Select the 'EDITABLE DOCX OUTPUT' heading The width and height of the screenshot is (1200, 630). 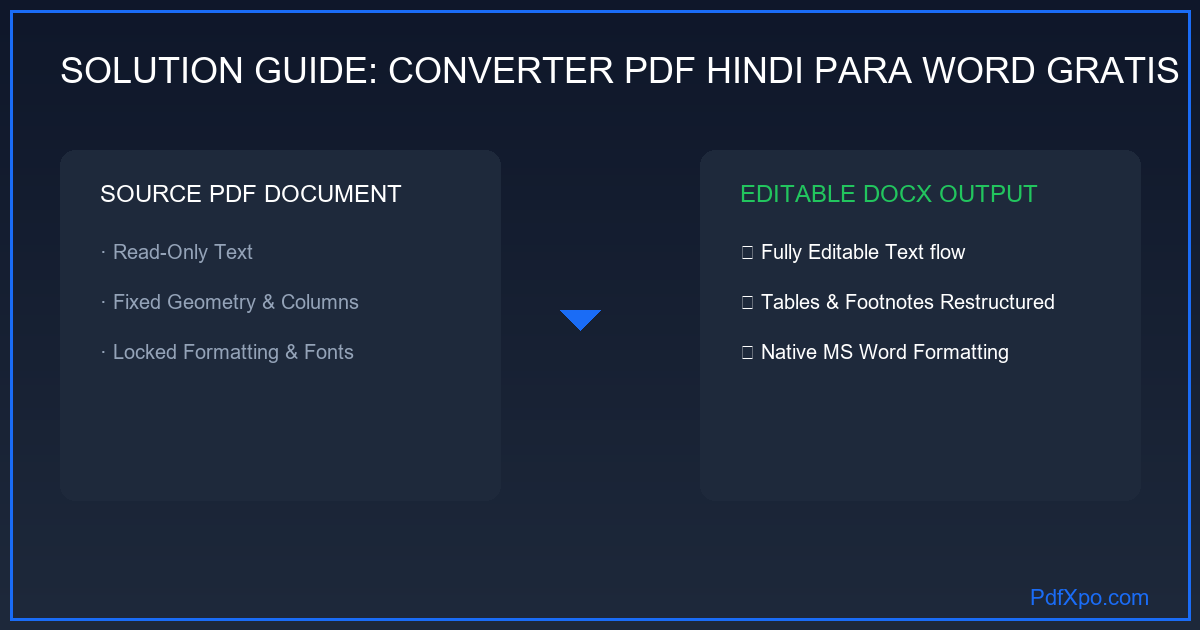tap(889, 194)
